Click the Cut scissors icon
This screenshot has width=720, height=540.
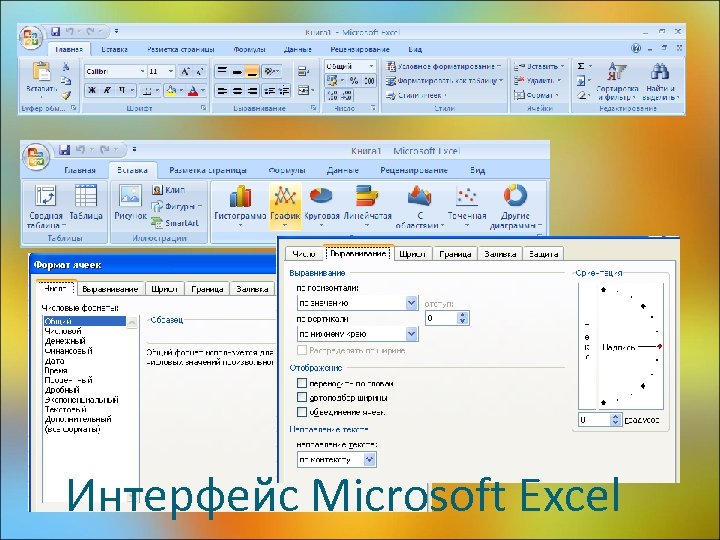(x=66, y=67)
